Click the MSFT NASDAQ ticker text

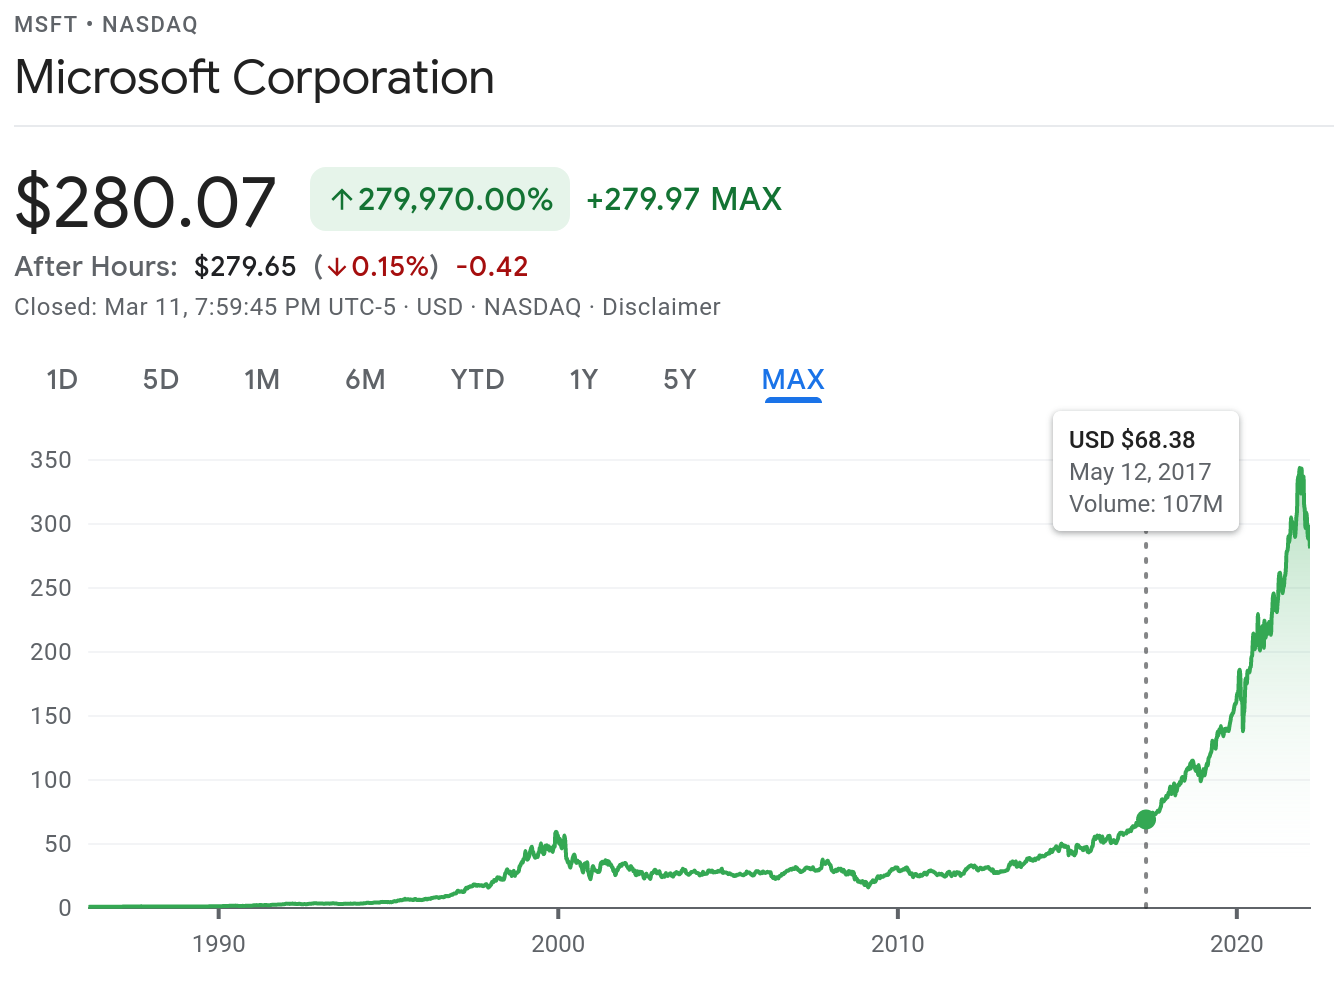[106, 25]
